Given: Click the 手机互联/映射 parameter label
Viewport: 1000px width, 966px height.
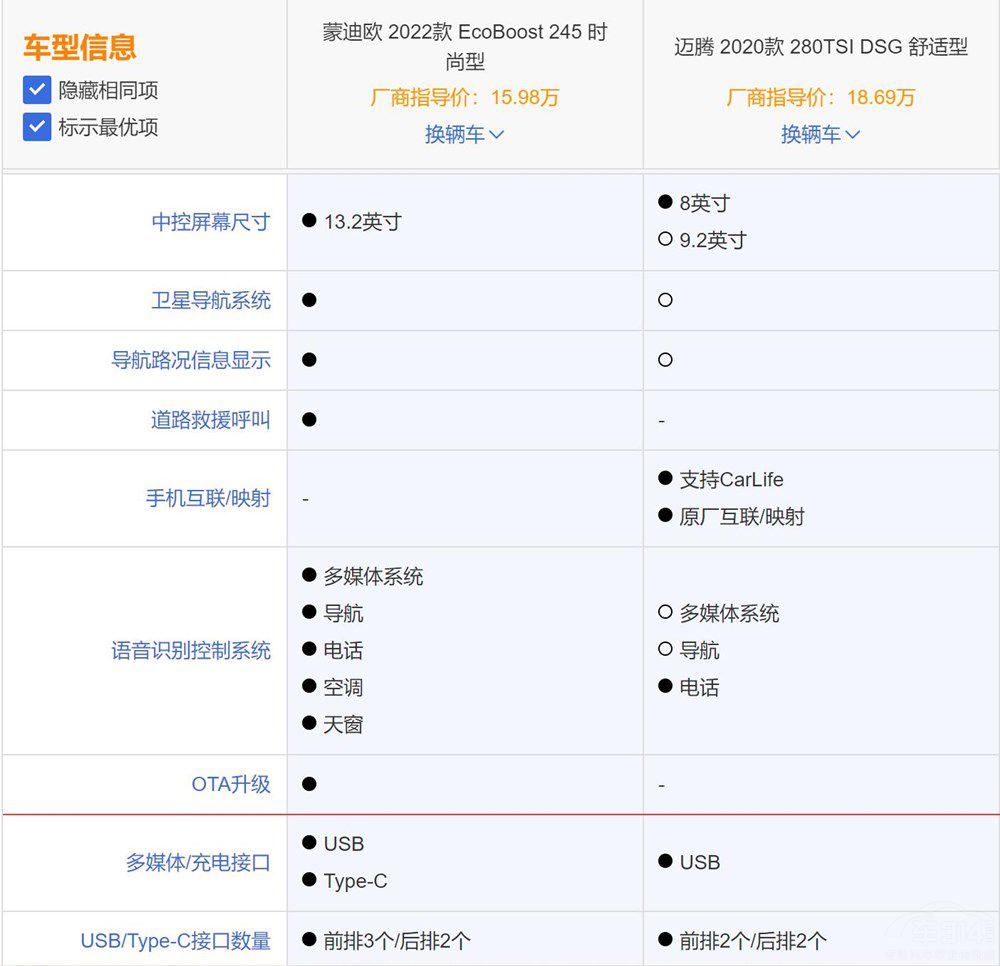Looking at the screenshot, I should coord(208,498).
